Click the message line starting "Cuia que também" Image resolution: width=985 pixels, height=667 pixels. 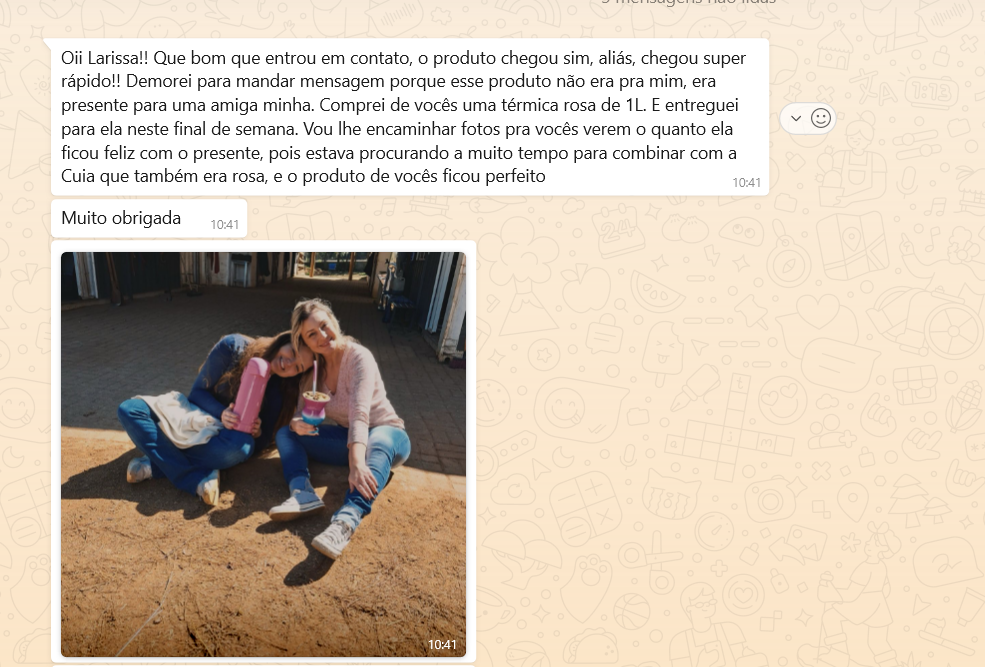click(303, 176)
